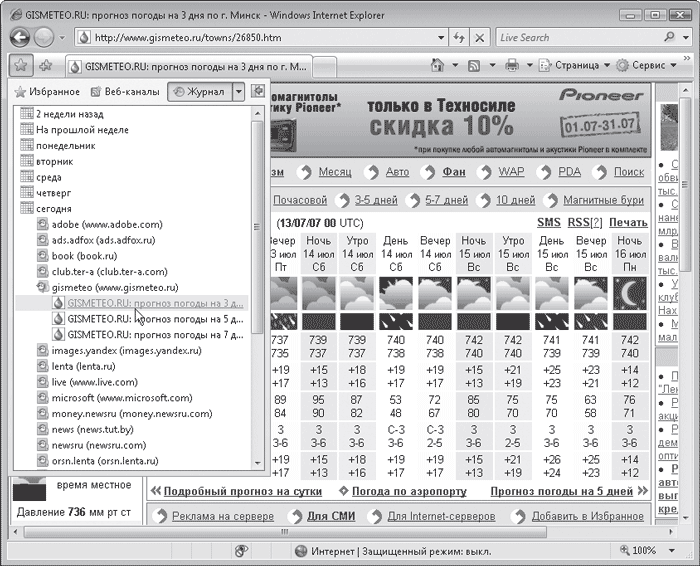Switch to the Веб-каналы tab
The image size is (700, 566).
pos(124,91)
